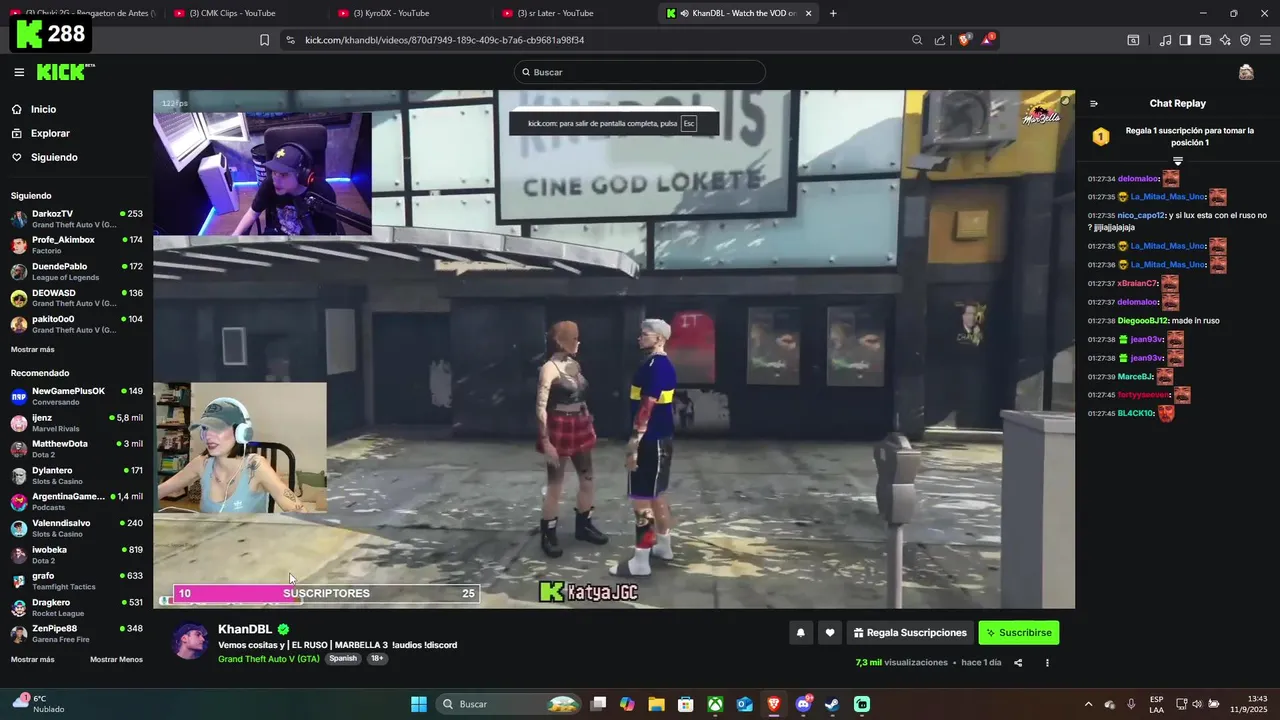
Task: Open Steam from the taskbar
Action: click(x=832, y=704)
